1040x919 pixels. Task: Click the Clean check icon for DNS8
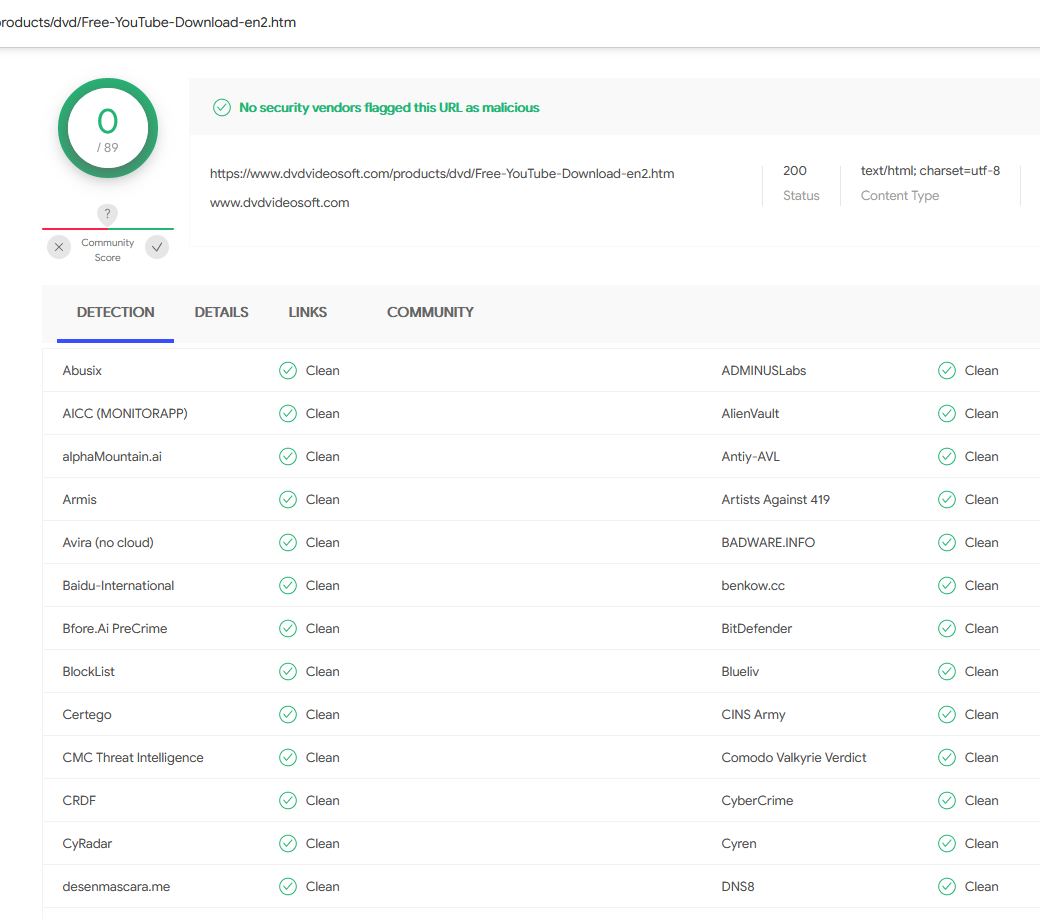pos(947,887)
